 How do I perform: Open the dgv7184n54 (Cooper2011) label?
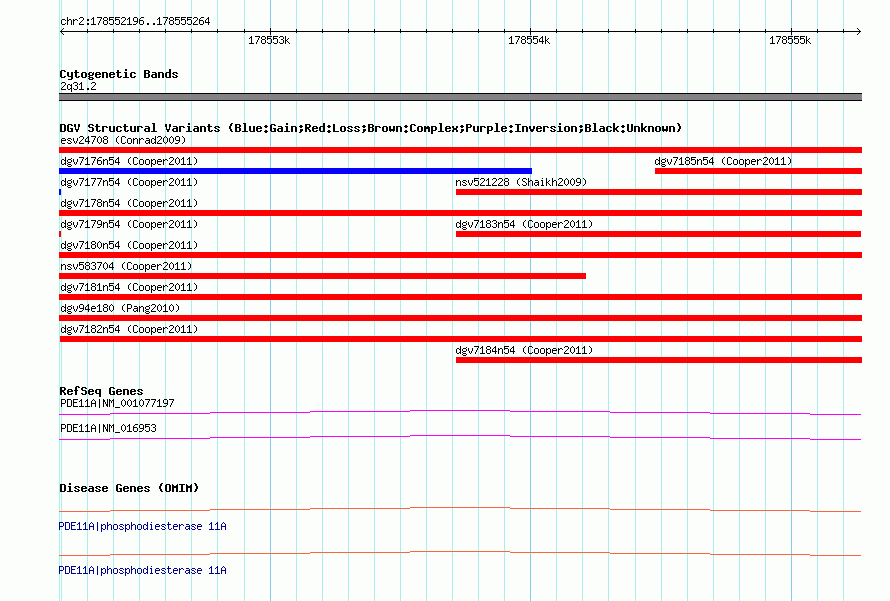coord(524,350)
